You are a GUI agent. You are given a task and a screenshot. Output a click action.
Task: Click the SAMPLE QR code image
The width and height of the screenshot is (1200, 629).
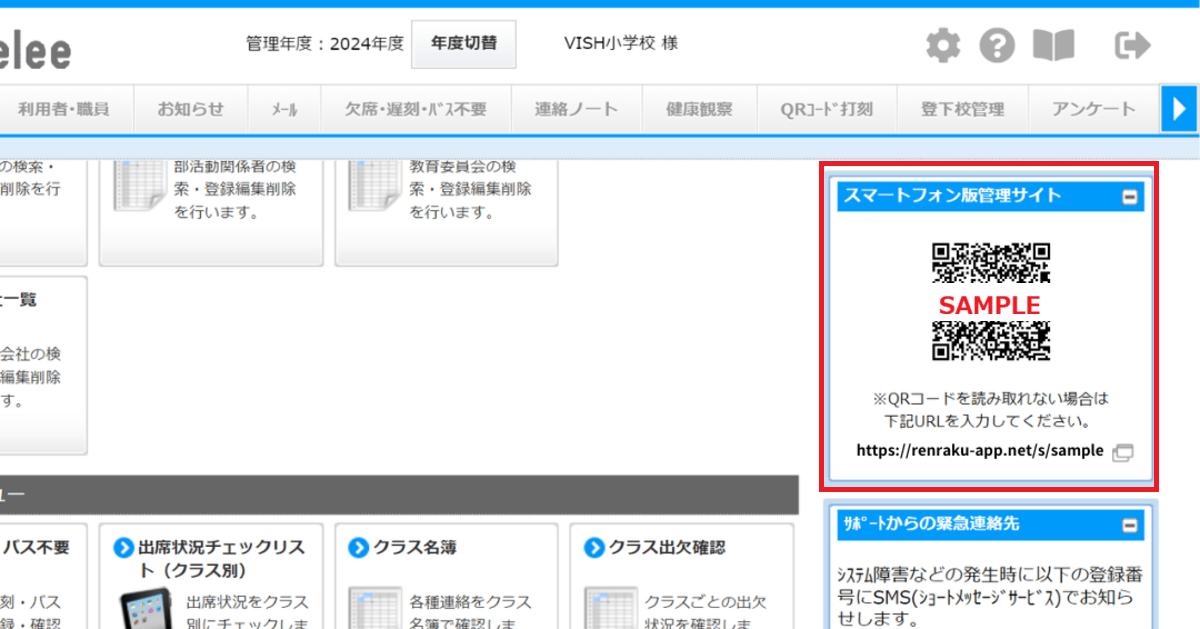click(991, 302)
